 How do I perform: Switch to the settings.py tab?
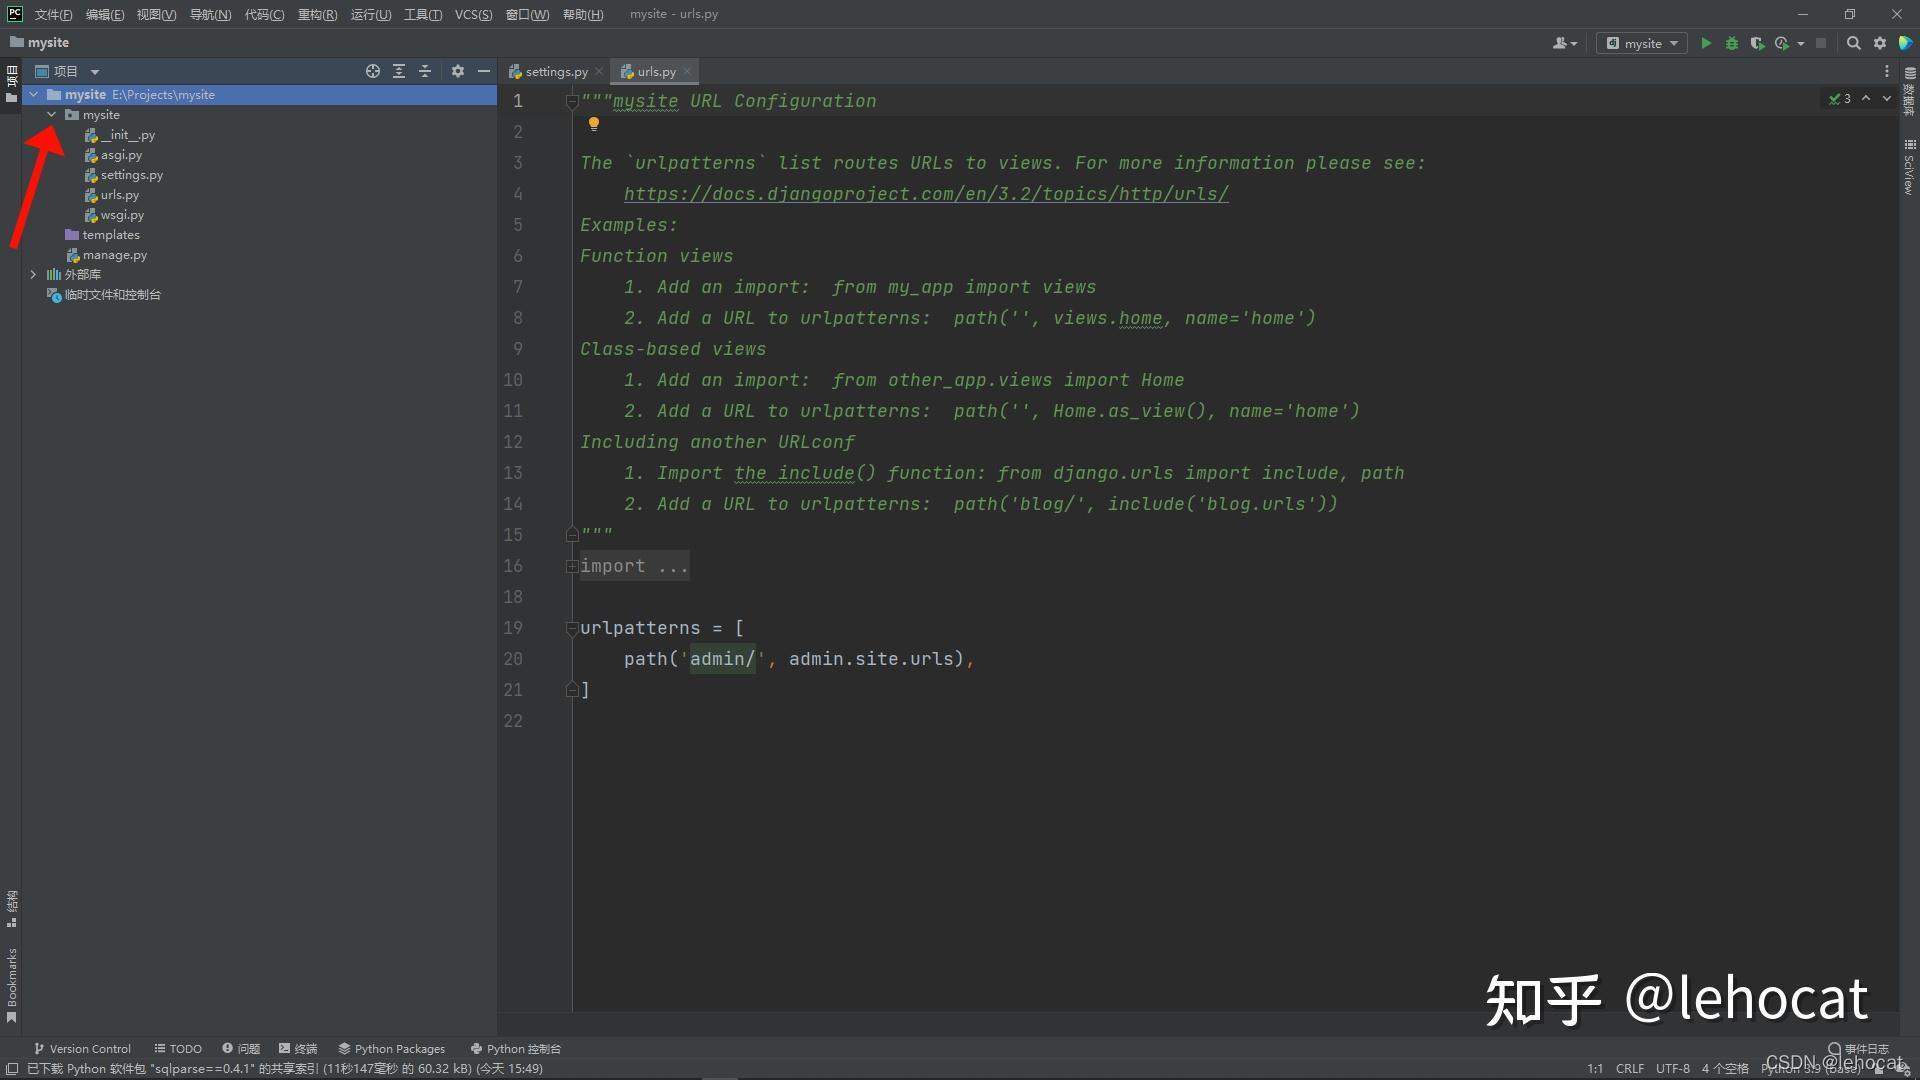pos(555,72)
